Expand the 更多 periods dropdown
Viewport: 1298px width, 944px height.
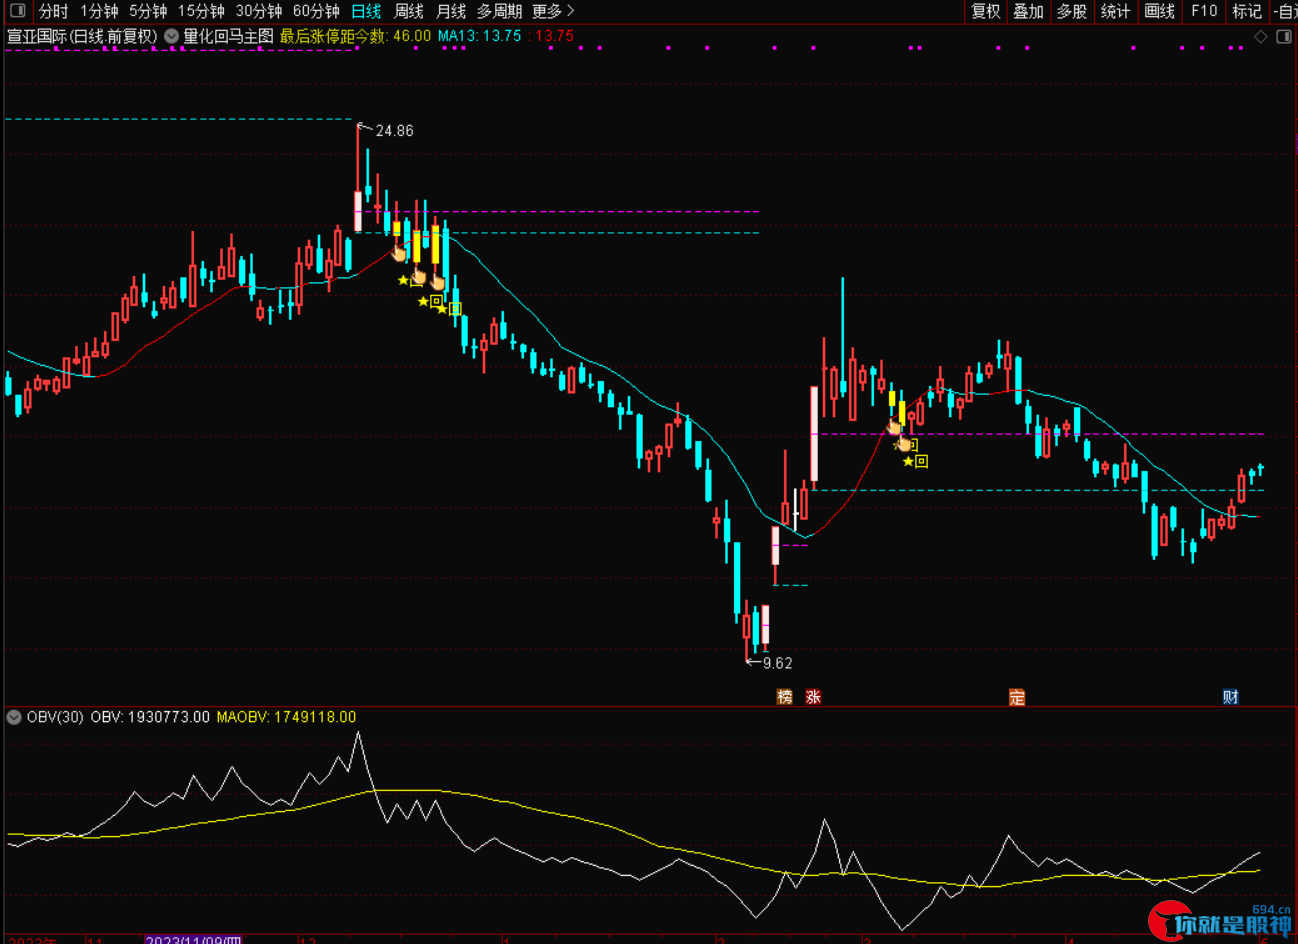553,11
